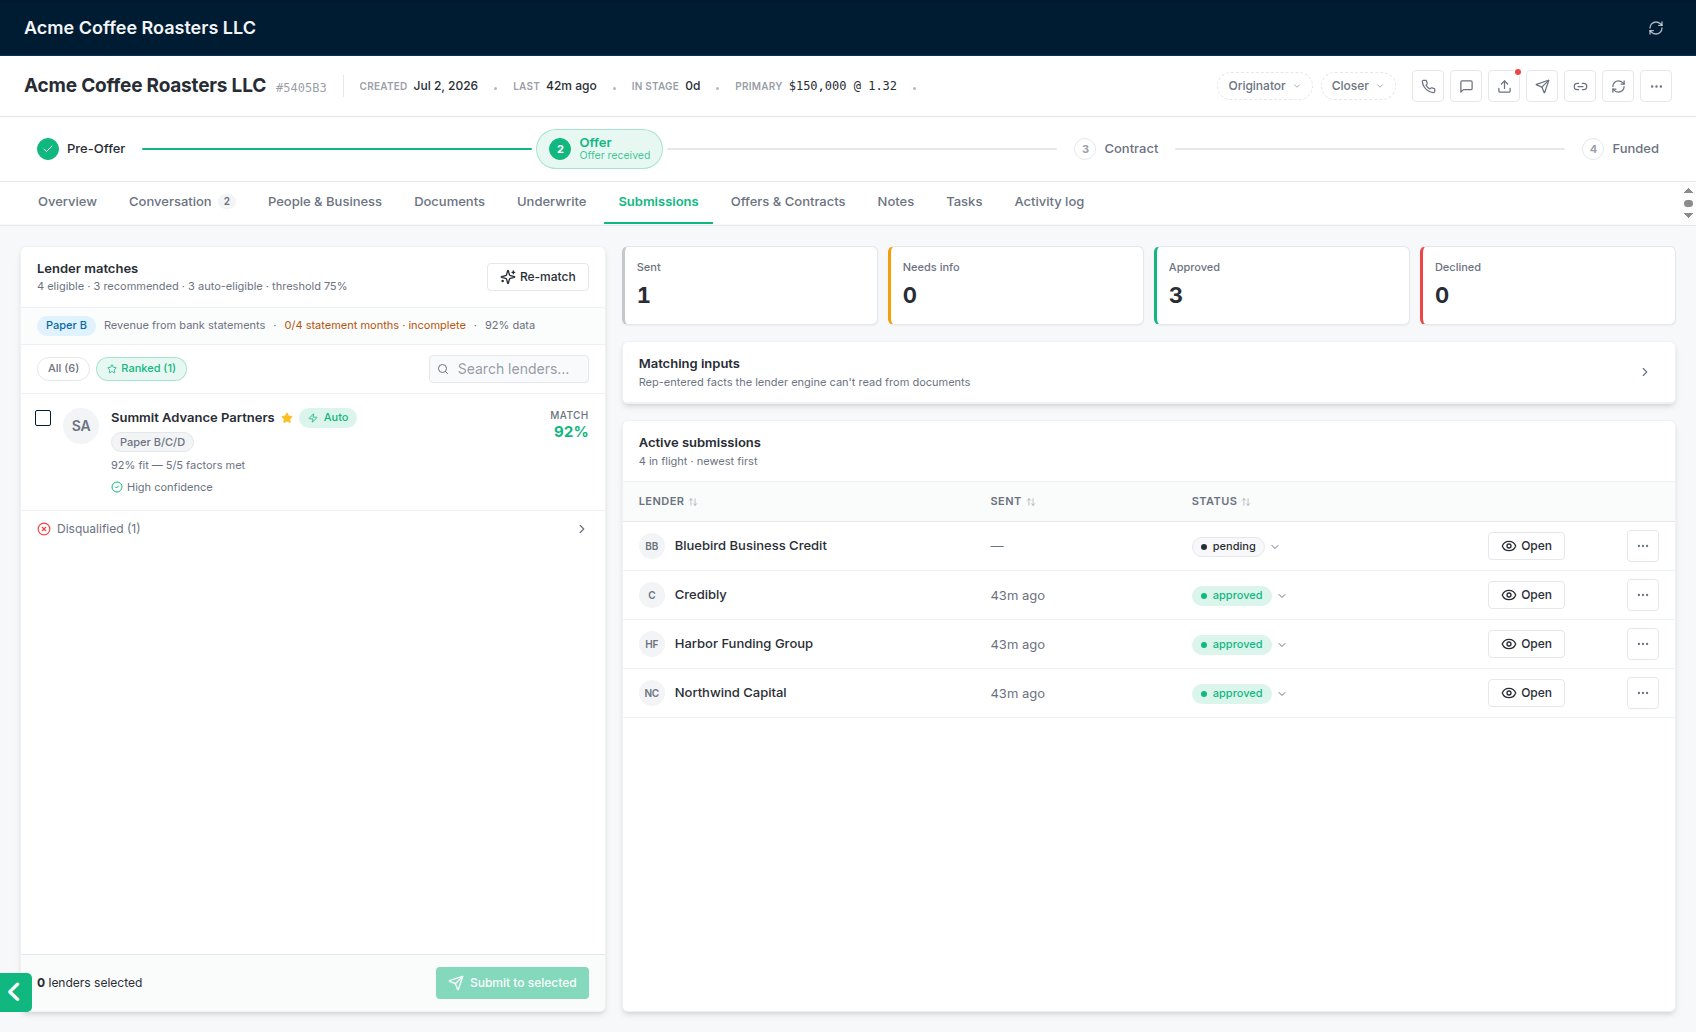
Task: Click Submit to selected button
Action: pyautogui.click(x=512, y=983)
